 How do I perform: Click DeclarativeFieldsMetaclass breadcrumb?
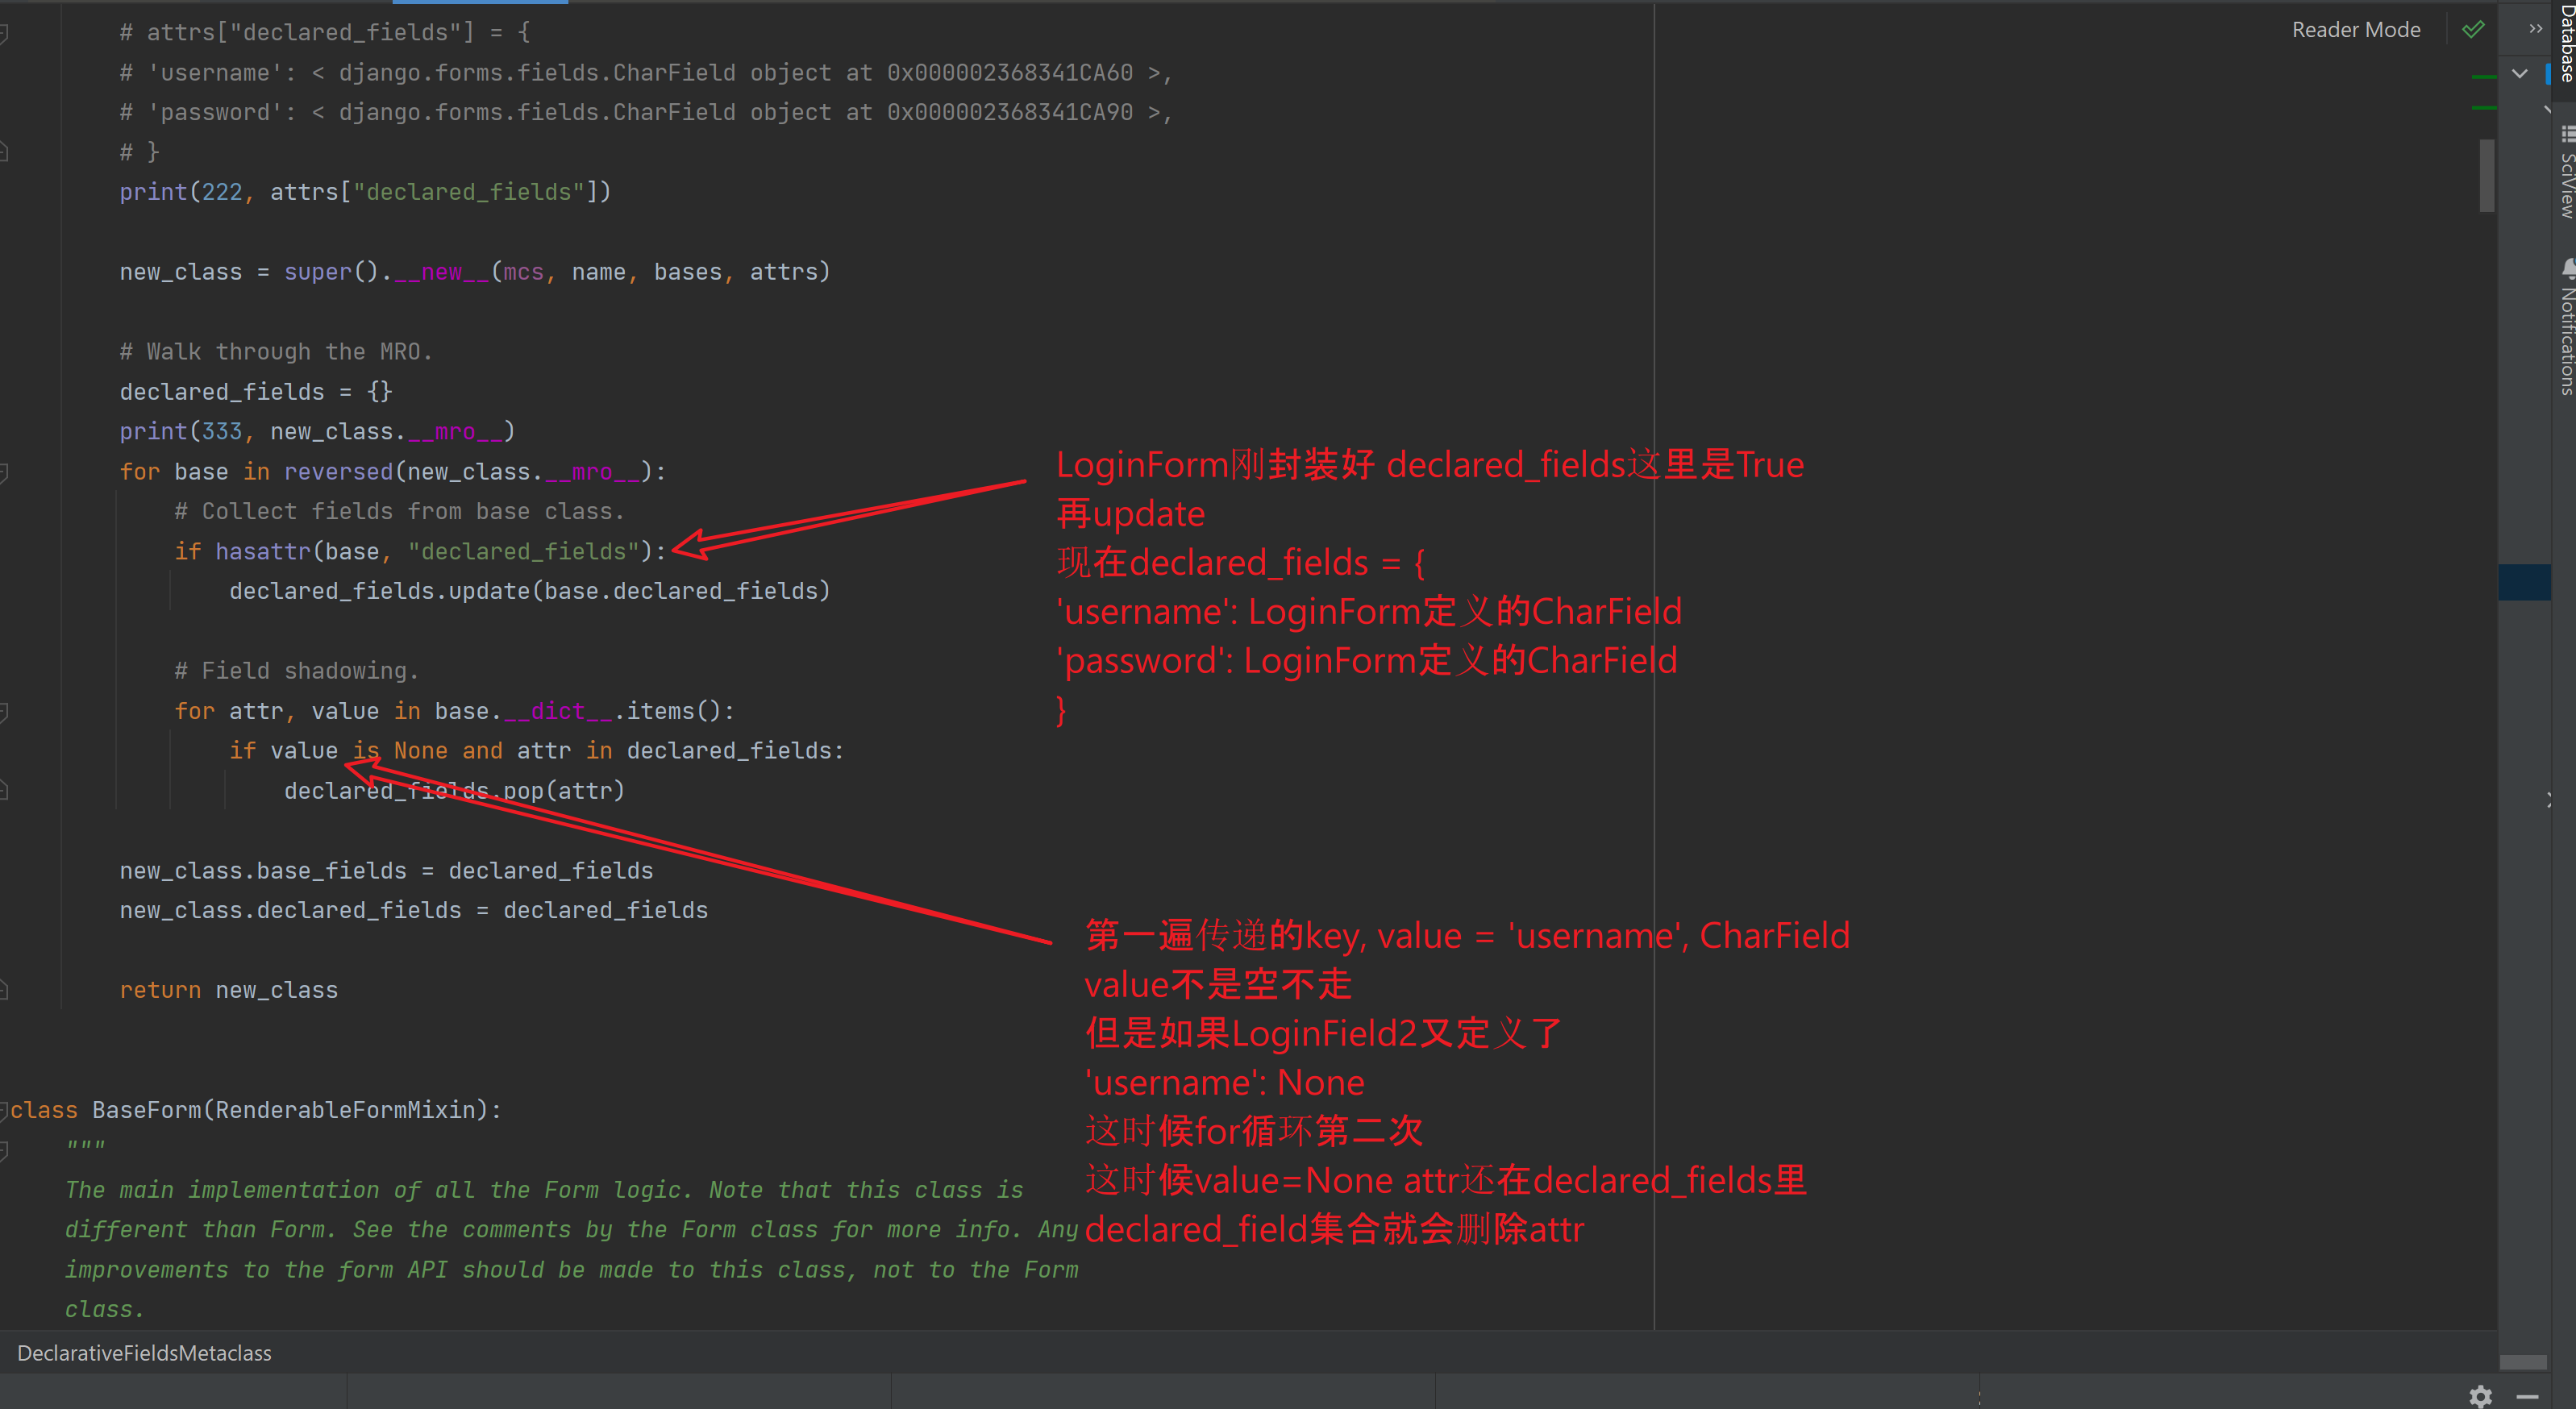pos(144,1353)
